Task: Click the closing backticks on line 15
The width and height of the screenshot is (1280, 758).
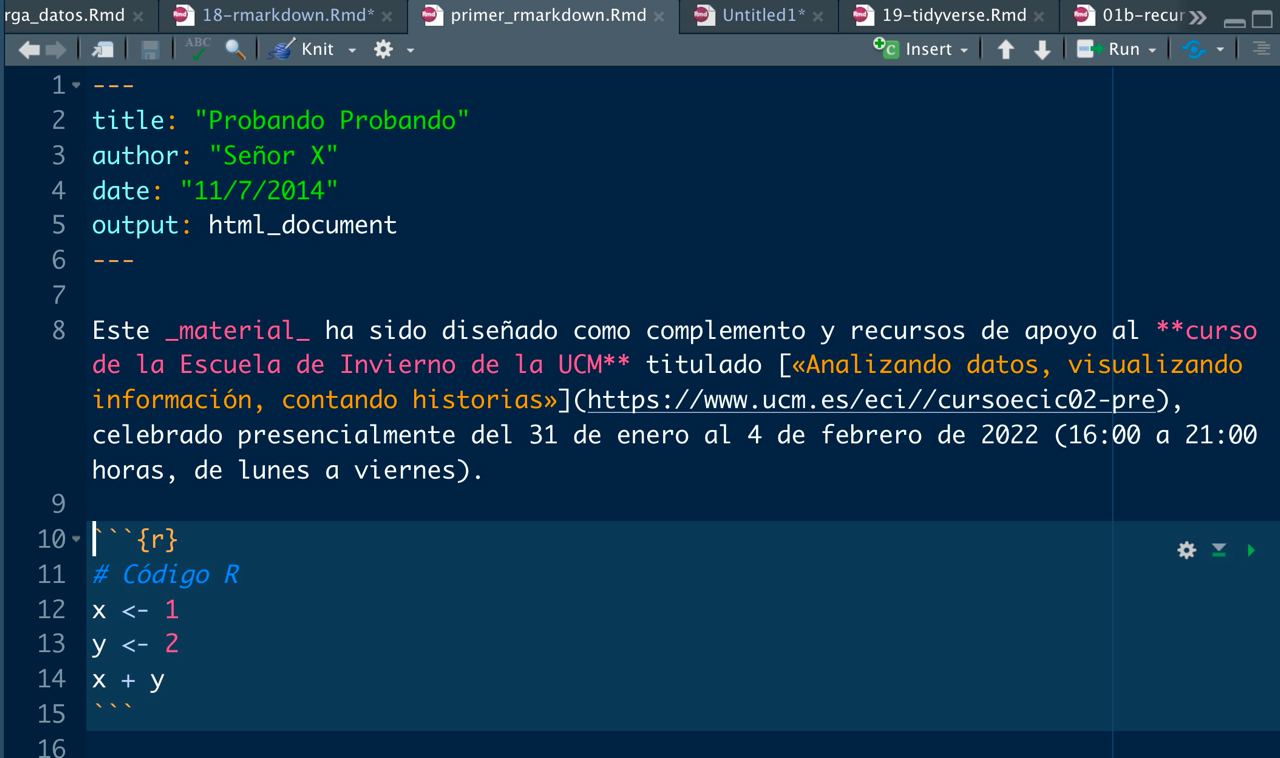Action: click(113, 710)
